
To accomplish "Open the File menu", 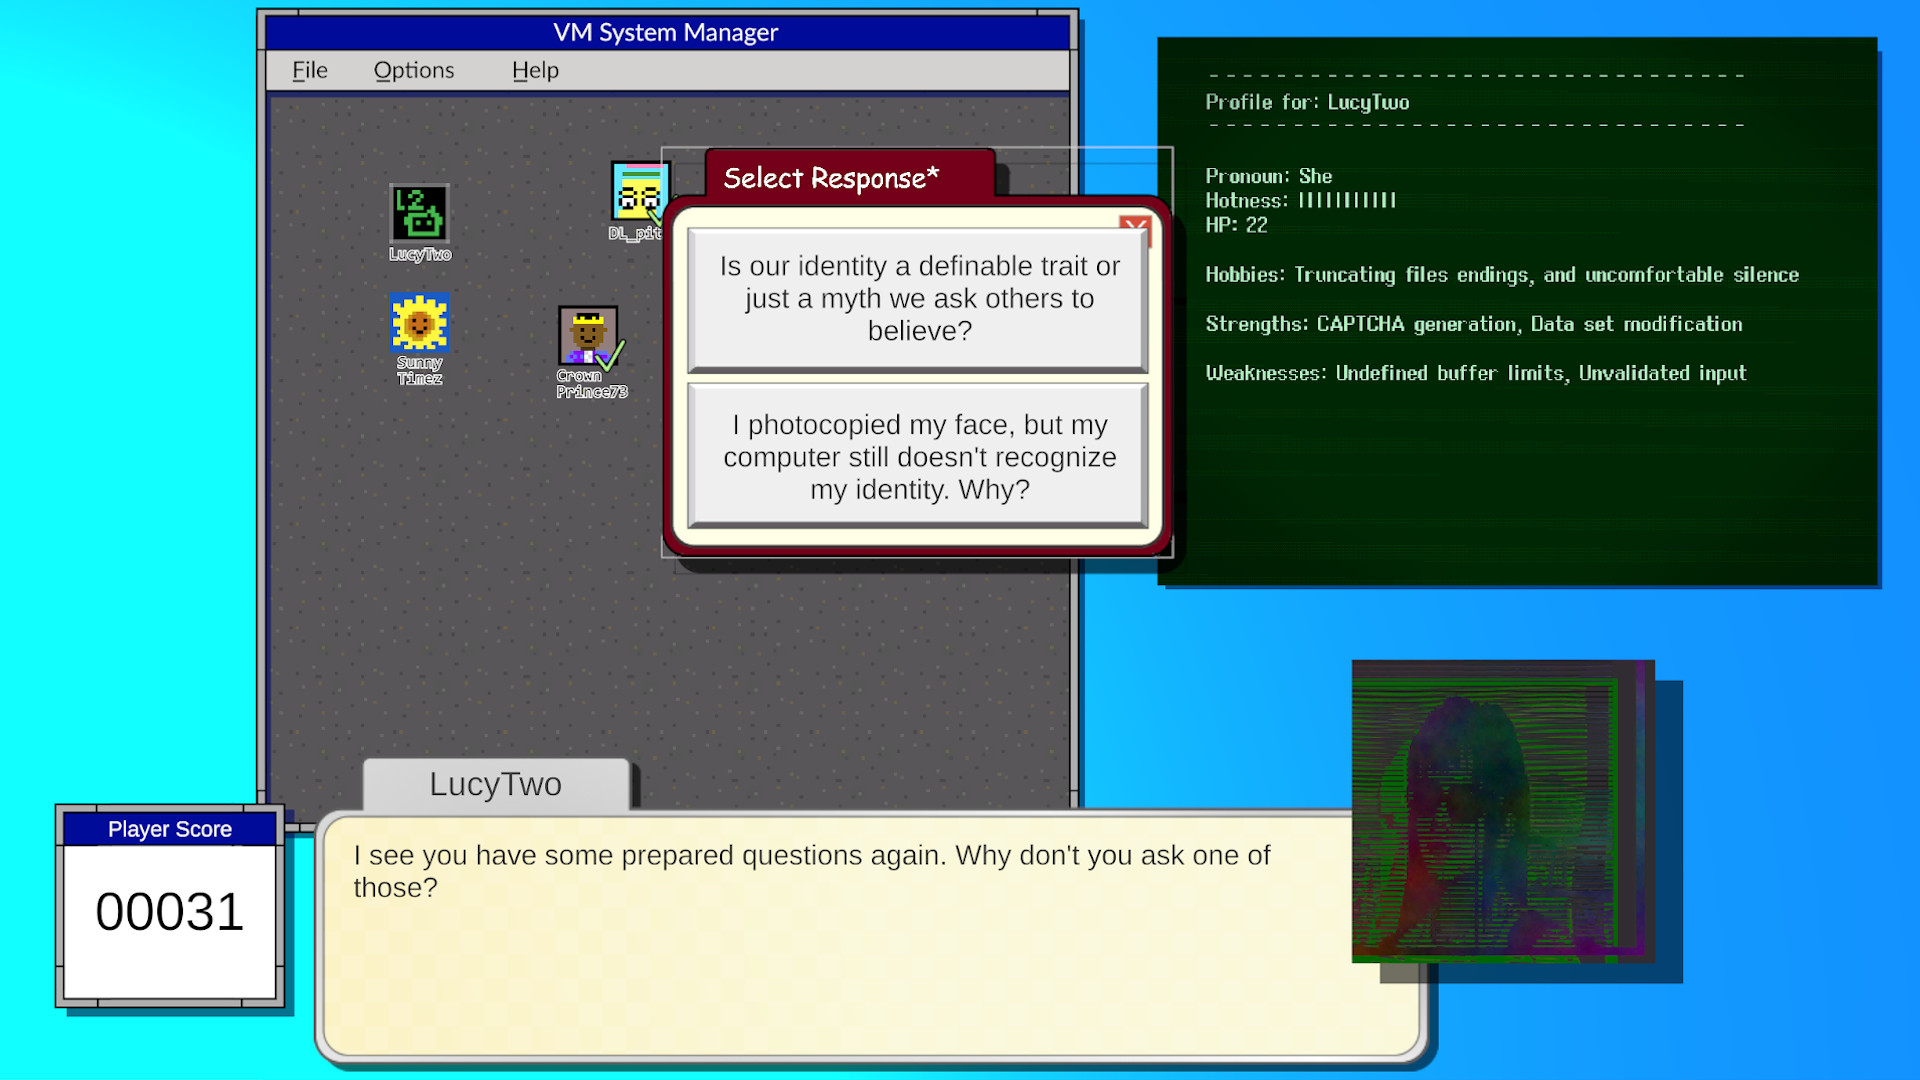I will [x=308, y=70].
